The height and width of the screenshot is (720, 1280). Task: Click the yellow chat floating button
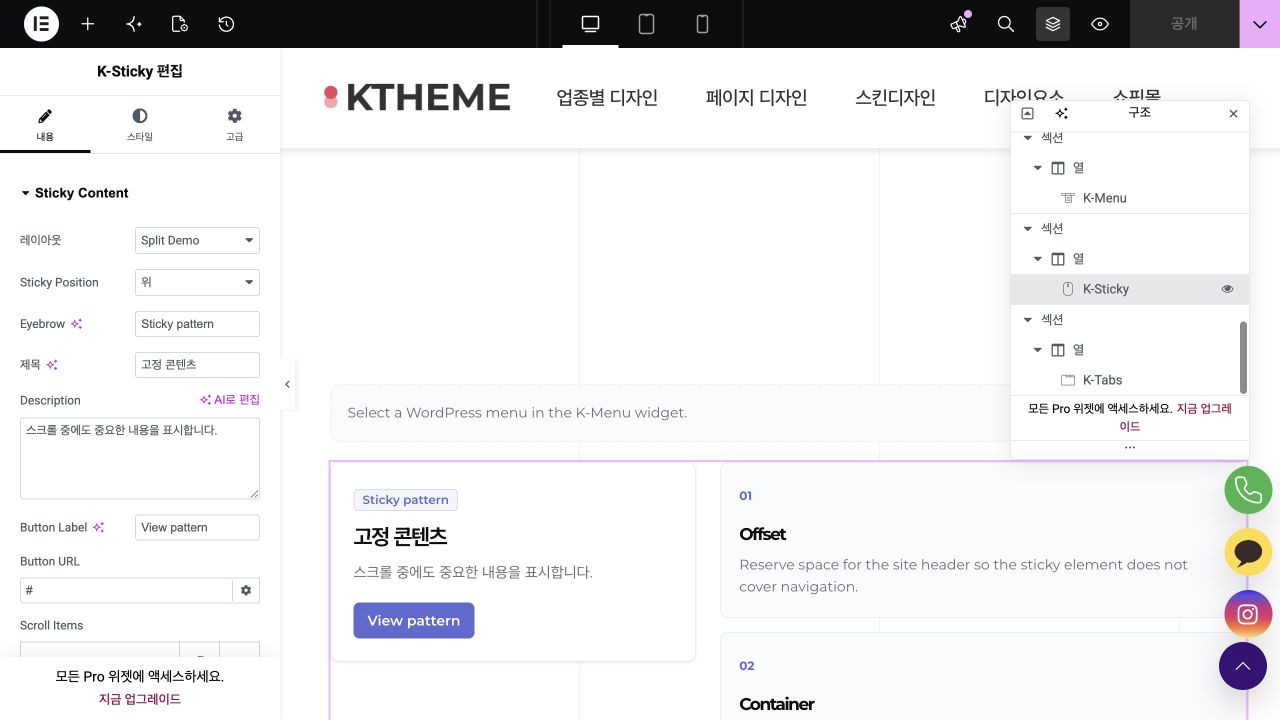[1248, 552]
